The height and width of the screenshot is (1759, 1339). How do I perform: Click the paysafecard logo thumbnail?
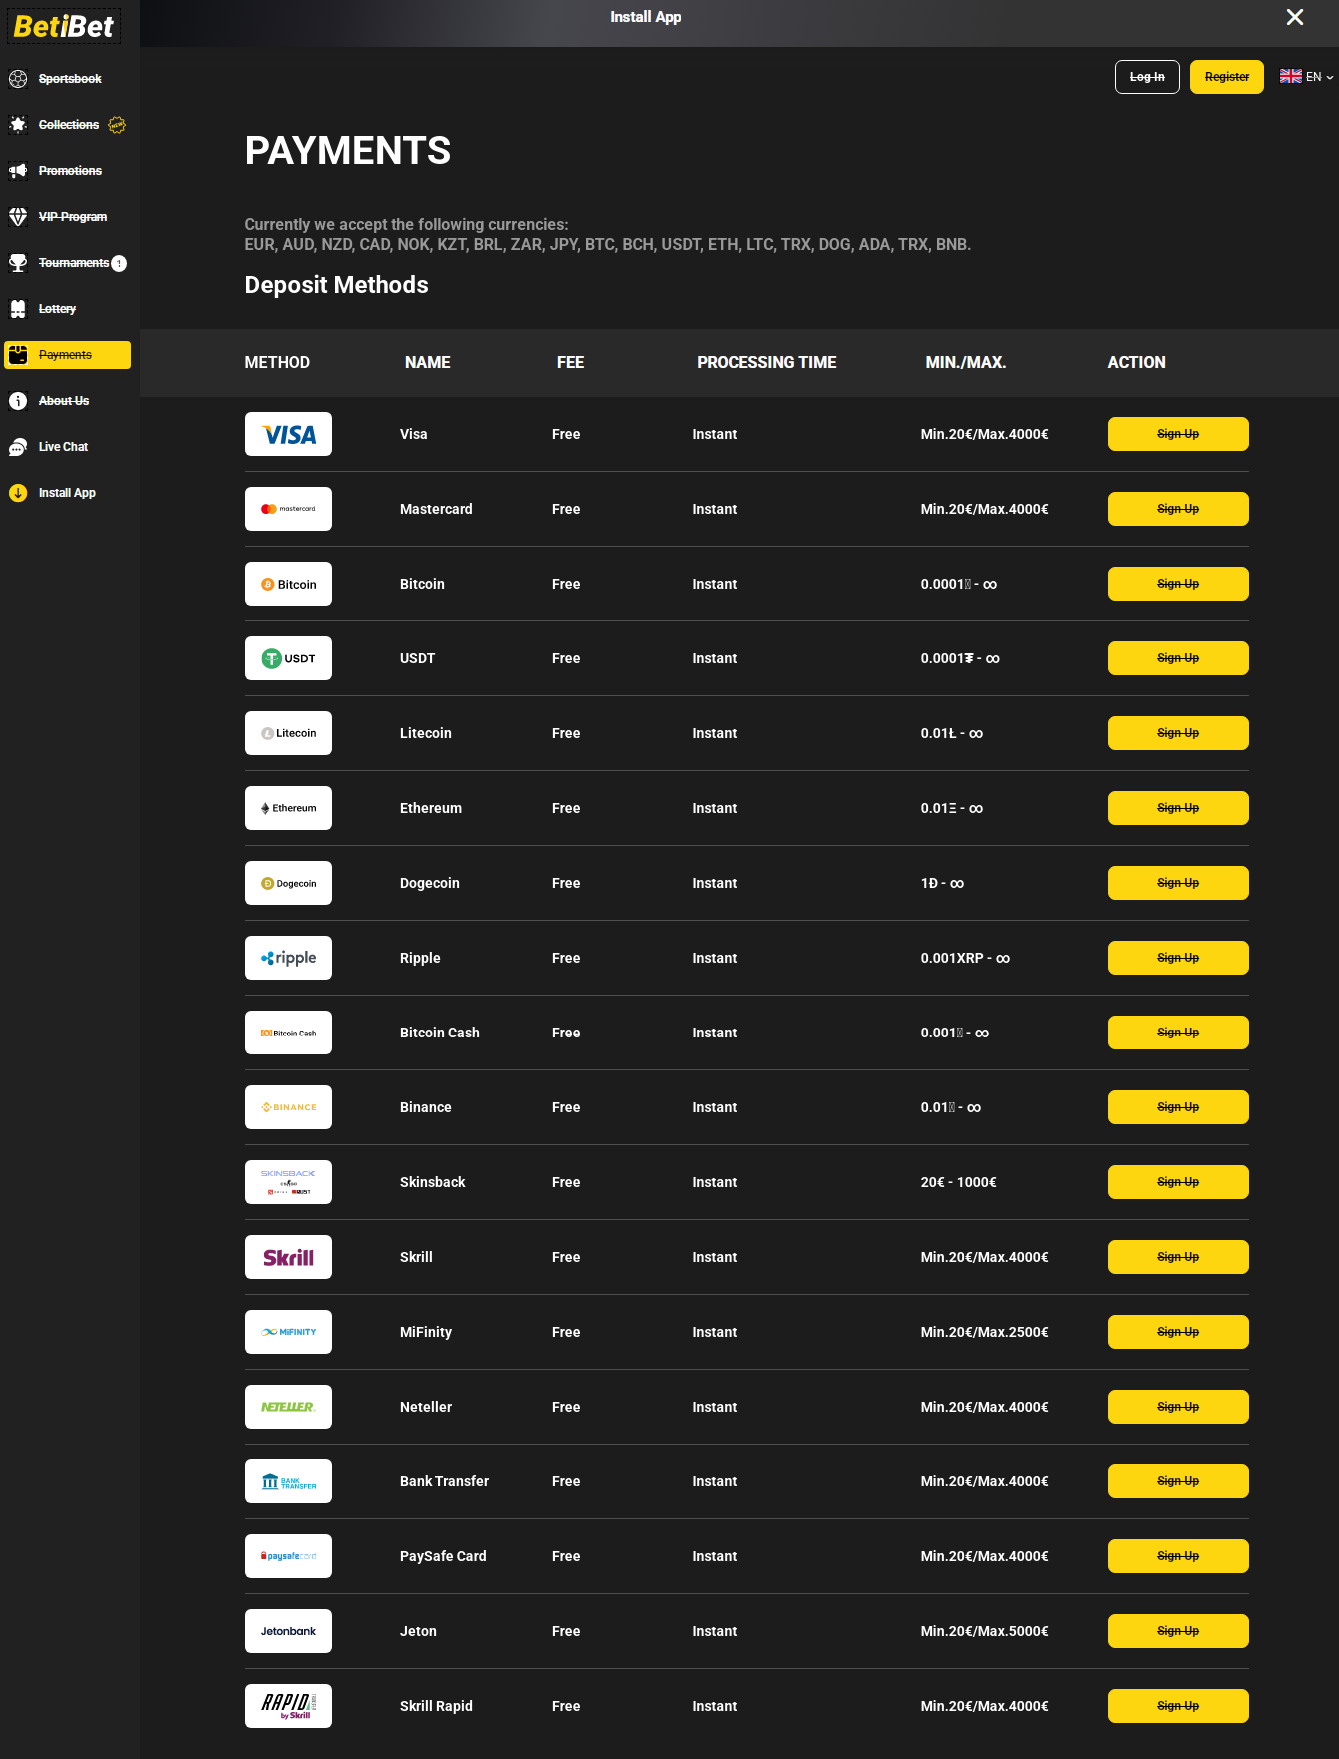coord(288,1556)
